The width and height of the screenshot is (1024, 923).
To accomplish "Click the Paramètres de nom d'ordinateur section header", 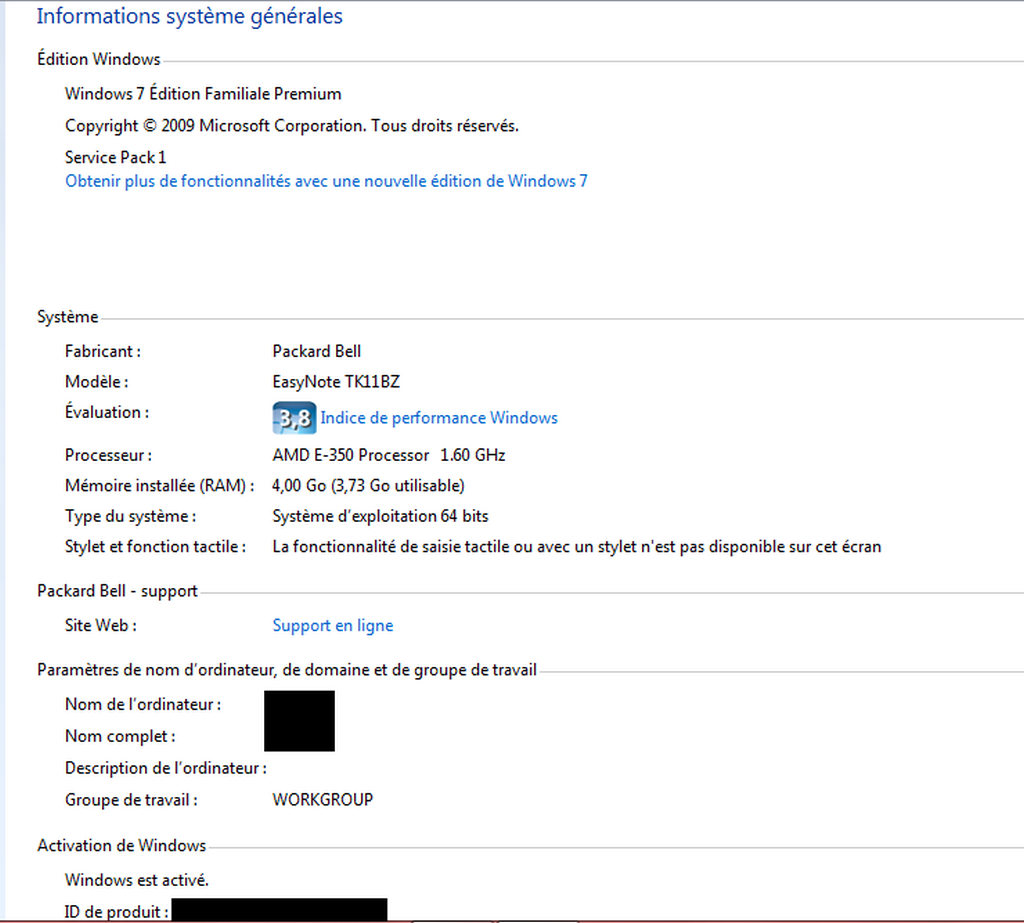I will pyautogui.click(x=287, y=670).
